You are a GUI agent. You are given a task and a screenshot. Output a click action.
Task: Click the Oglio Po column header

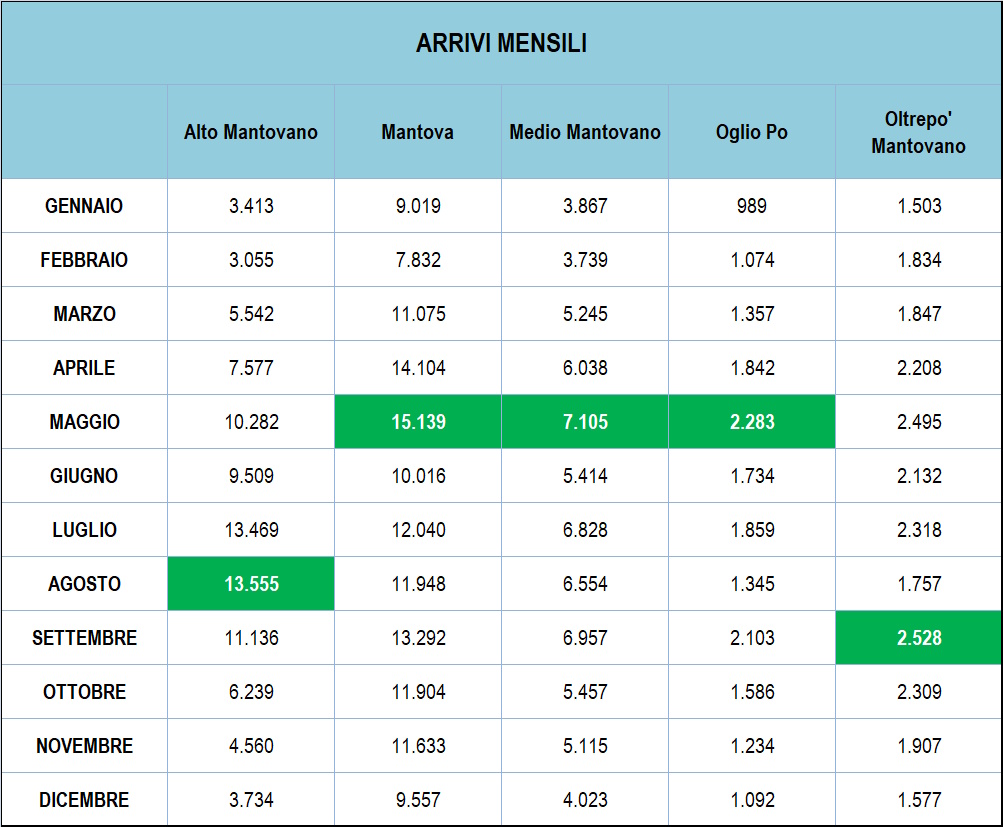tap(751, 132)
